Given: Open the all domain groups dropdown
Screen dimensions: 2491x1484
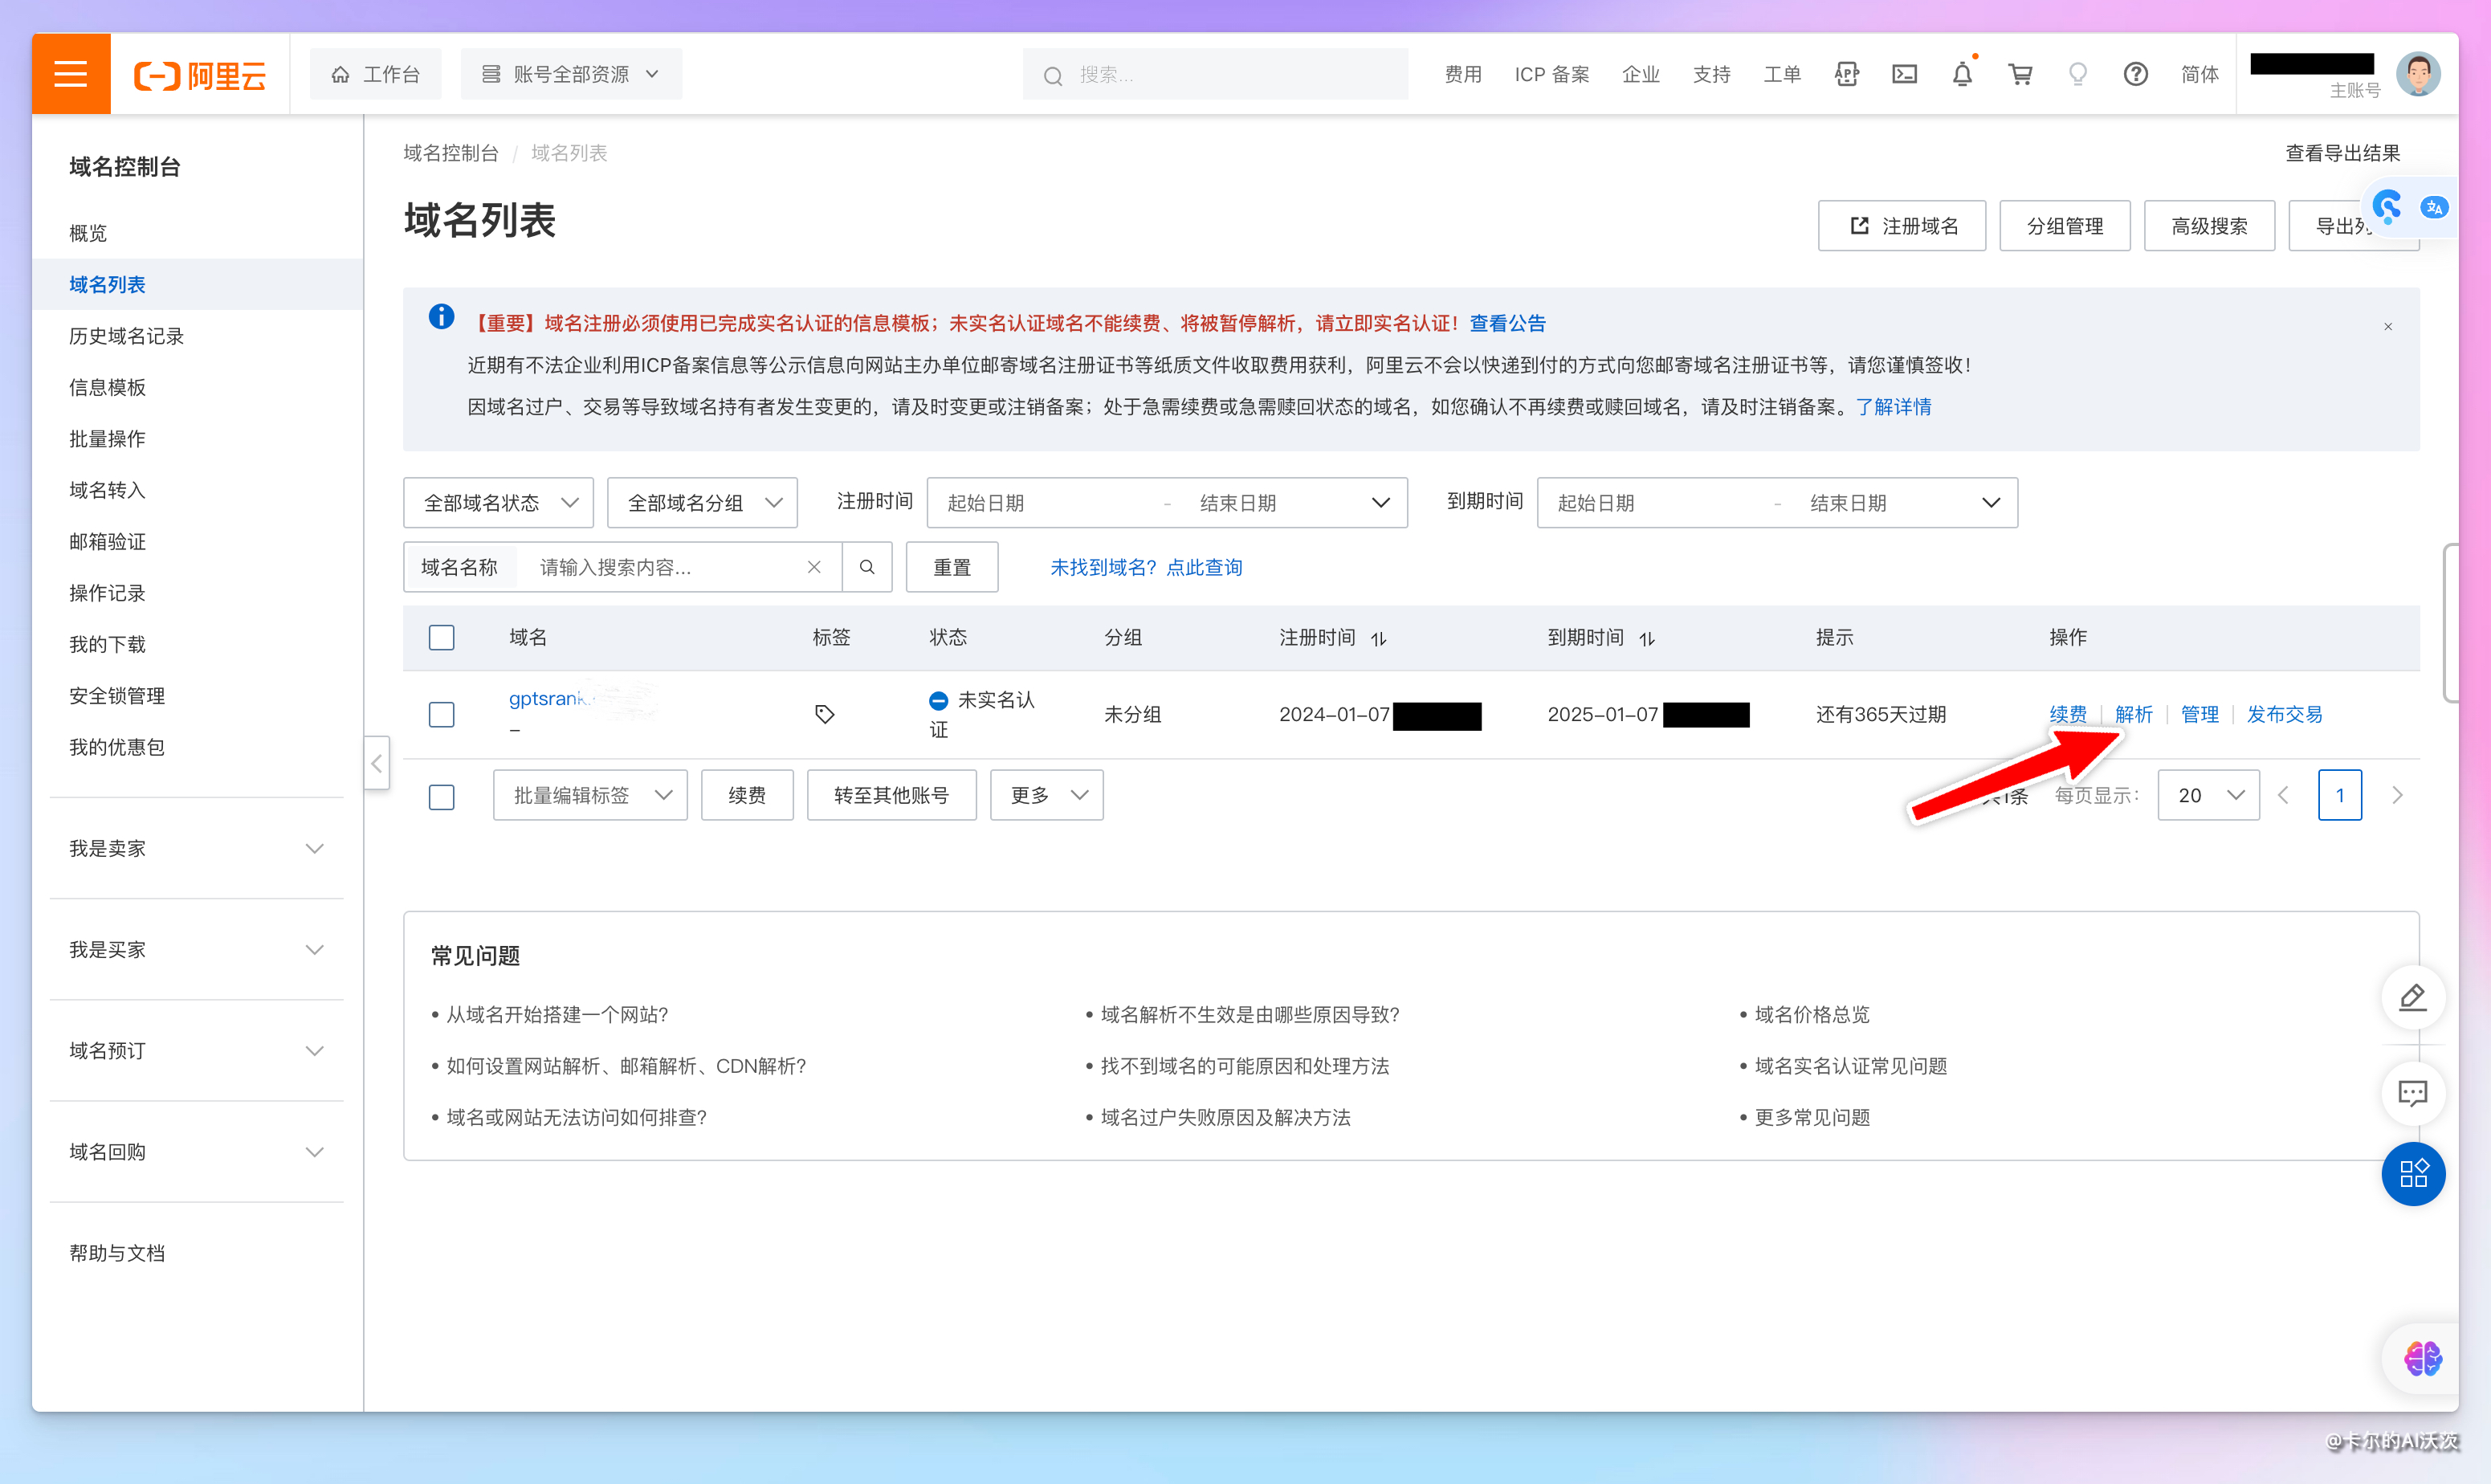Looking at the screenshot, I should (x=702, y=502).
